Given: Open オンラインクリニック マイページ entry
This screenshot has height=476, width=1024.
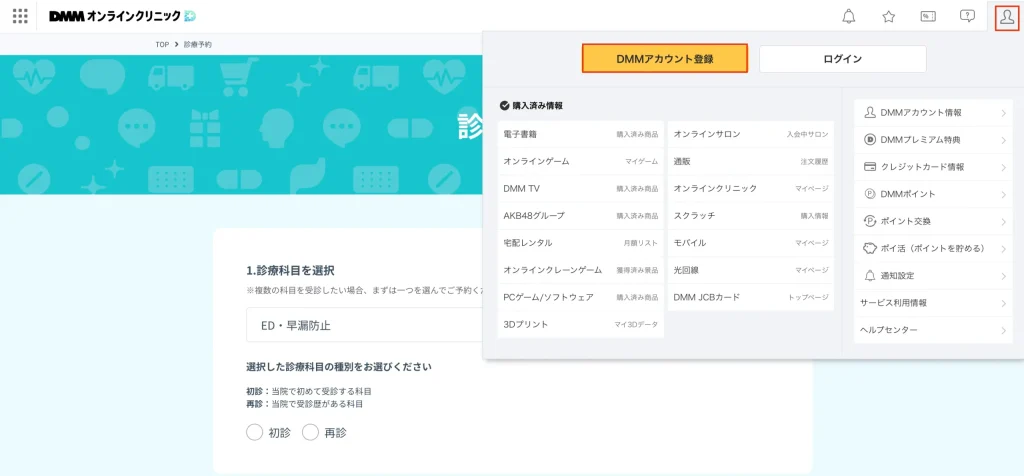Looking at the screenshot, I should point(750,188).
